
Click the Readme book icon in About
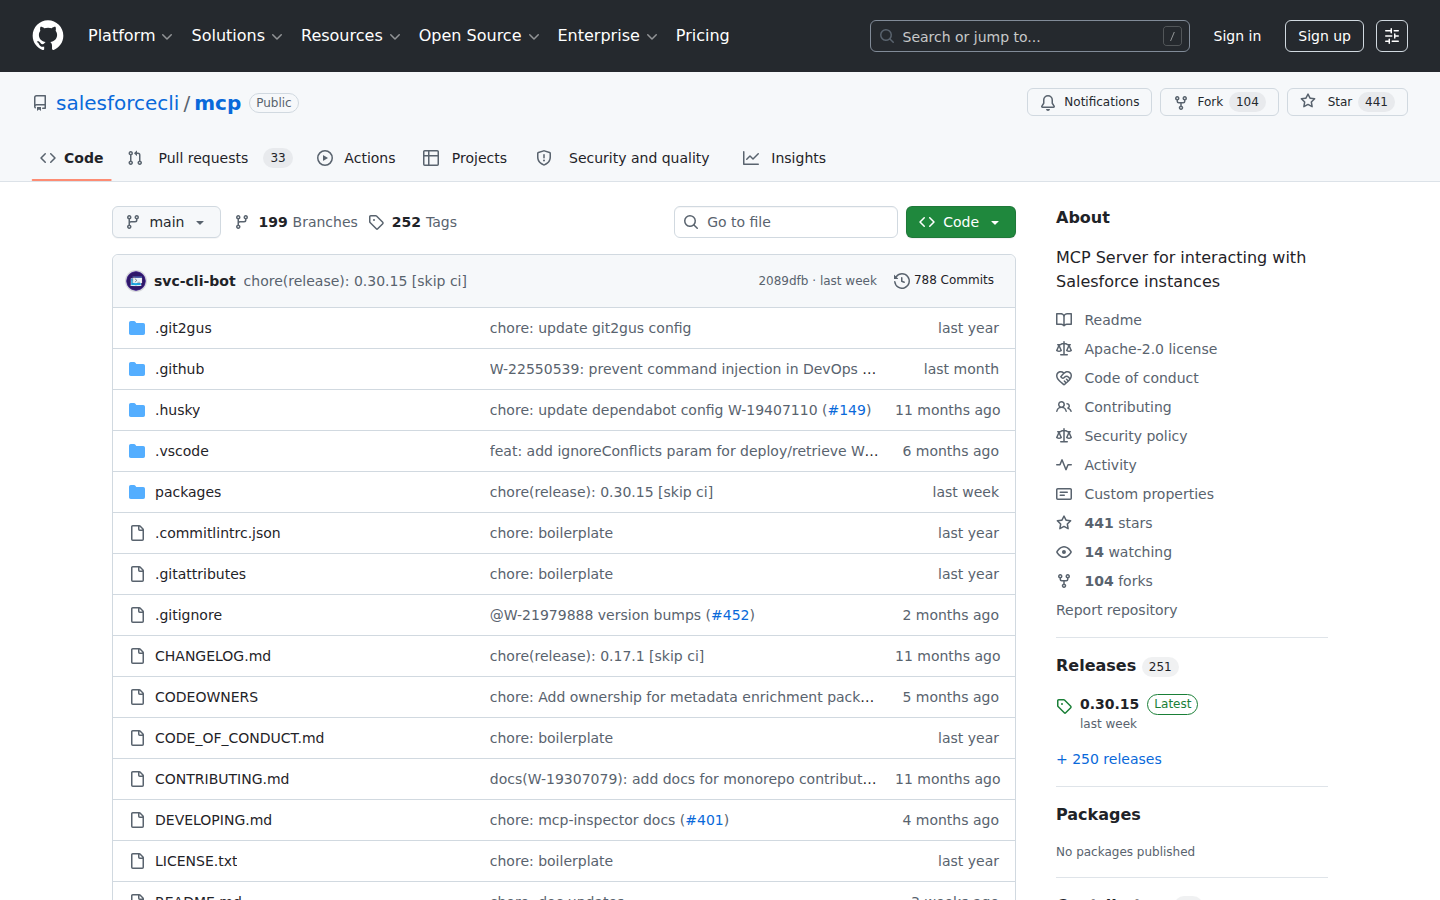pyautogui.click(x=1064, y=320)
